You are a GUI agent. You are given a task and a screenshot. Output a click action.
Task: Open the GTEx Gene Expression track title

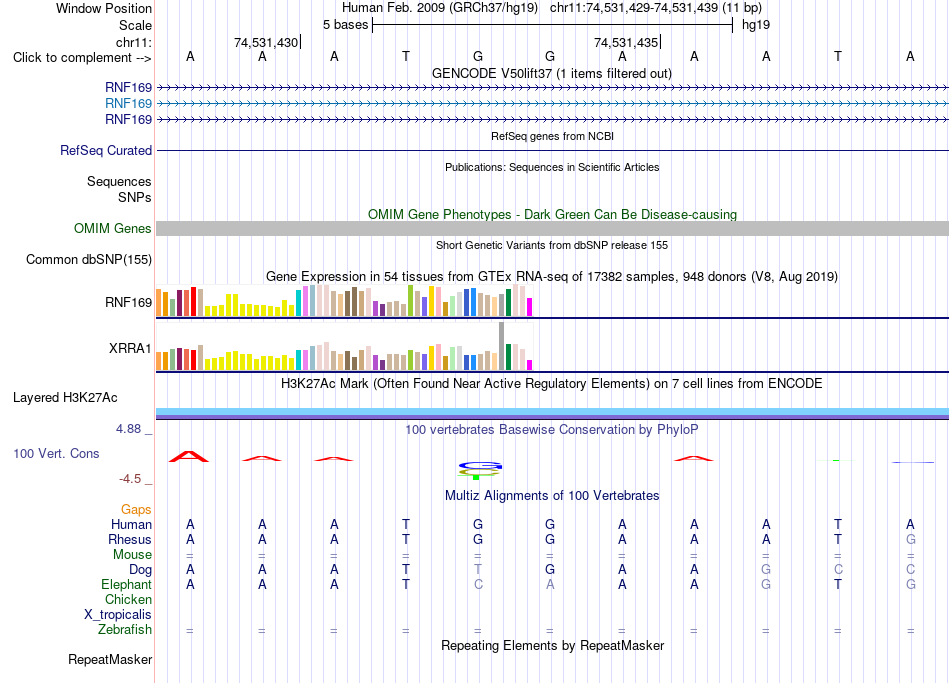[552, 277]
